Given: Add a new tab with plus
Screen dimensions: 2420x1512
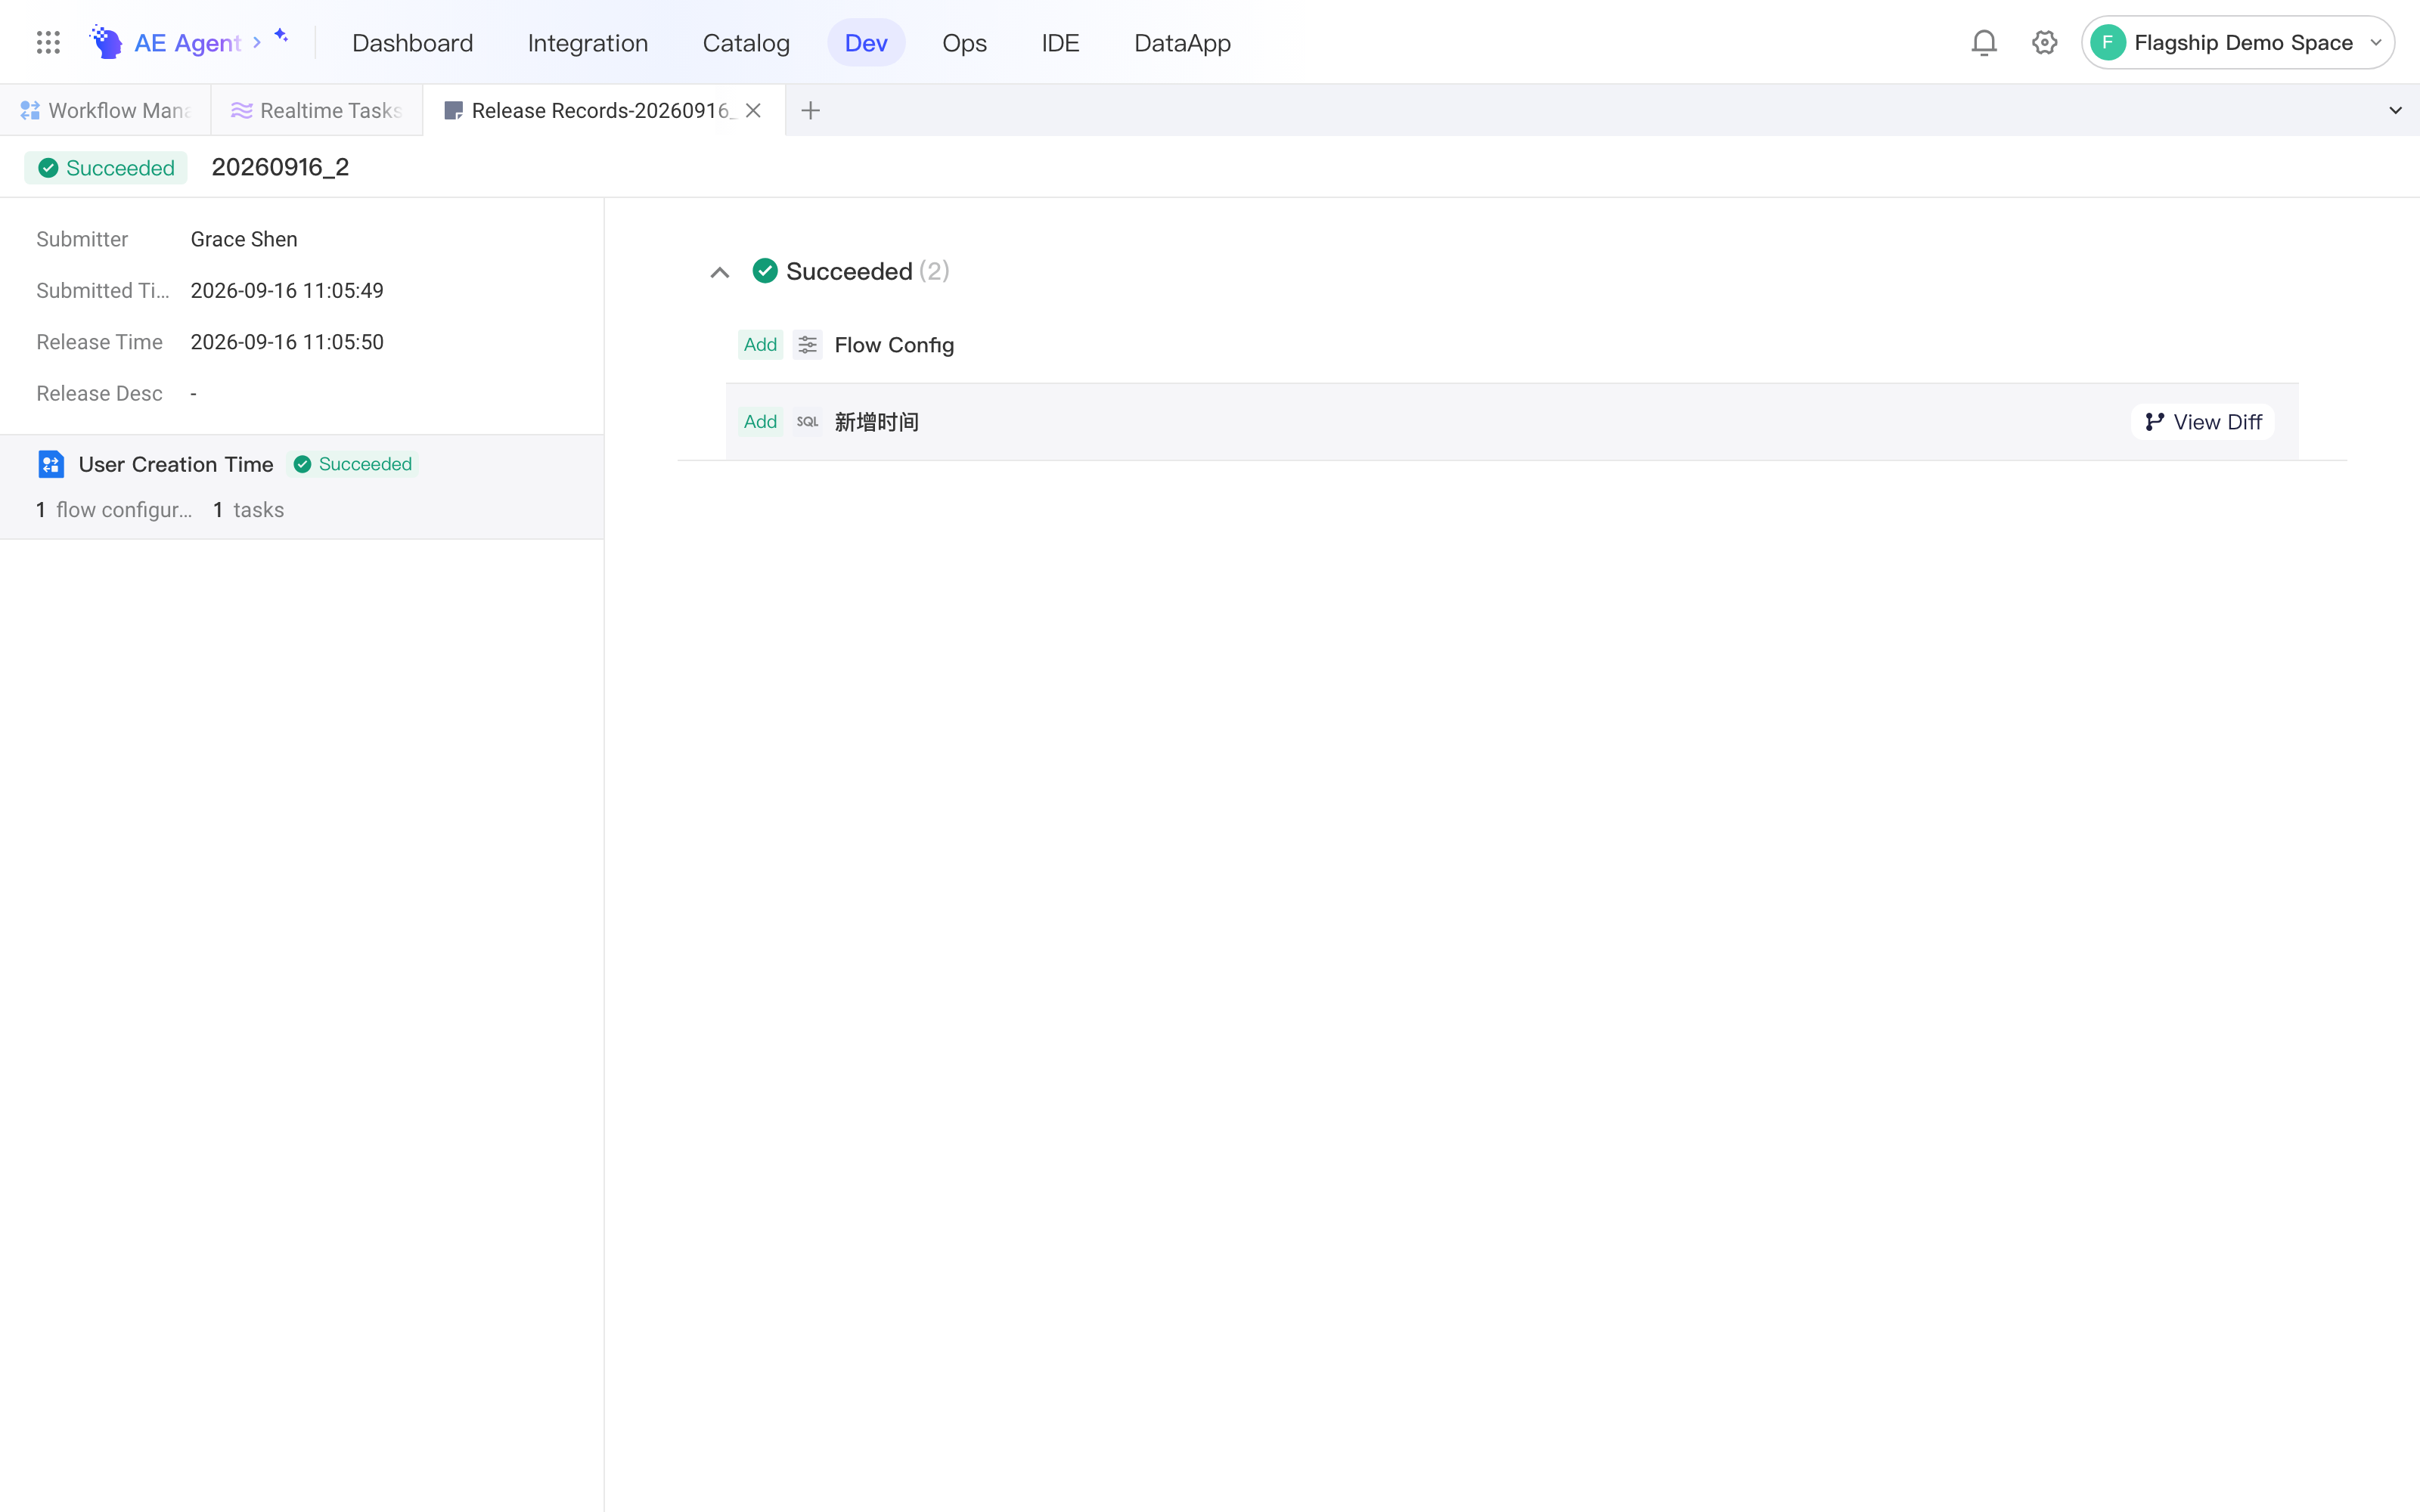Looking at the screenshot, I should coord(810,110).
